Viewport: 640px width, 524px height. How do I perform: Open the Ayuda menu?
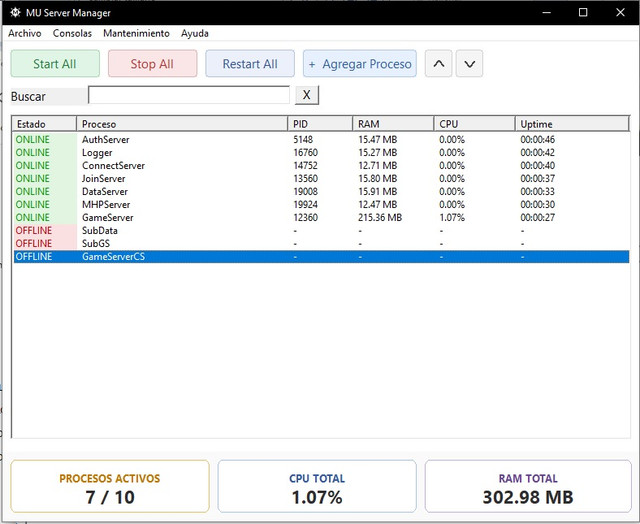coord(195,33)
